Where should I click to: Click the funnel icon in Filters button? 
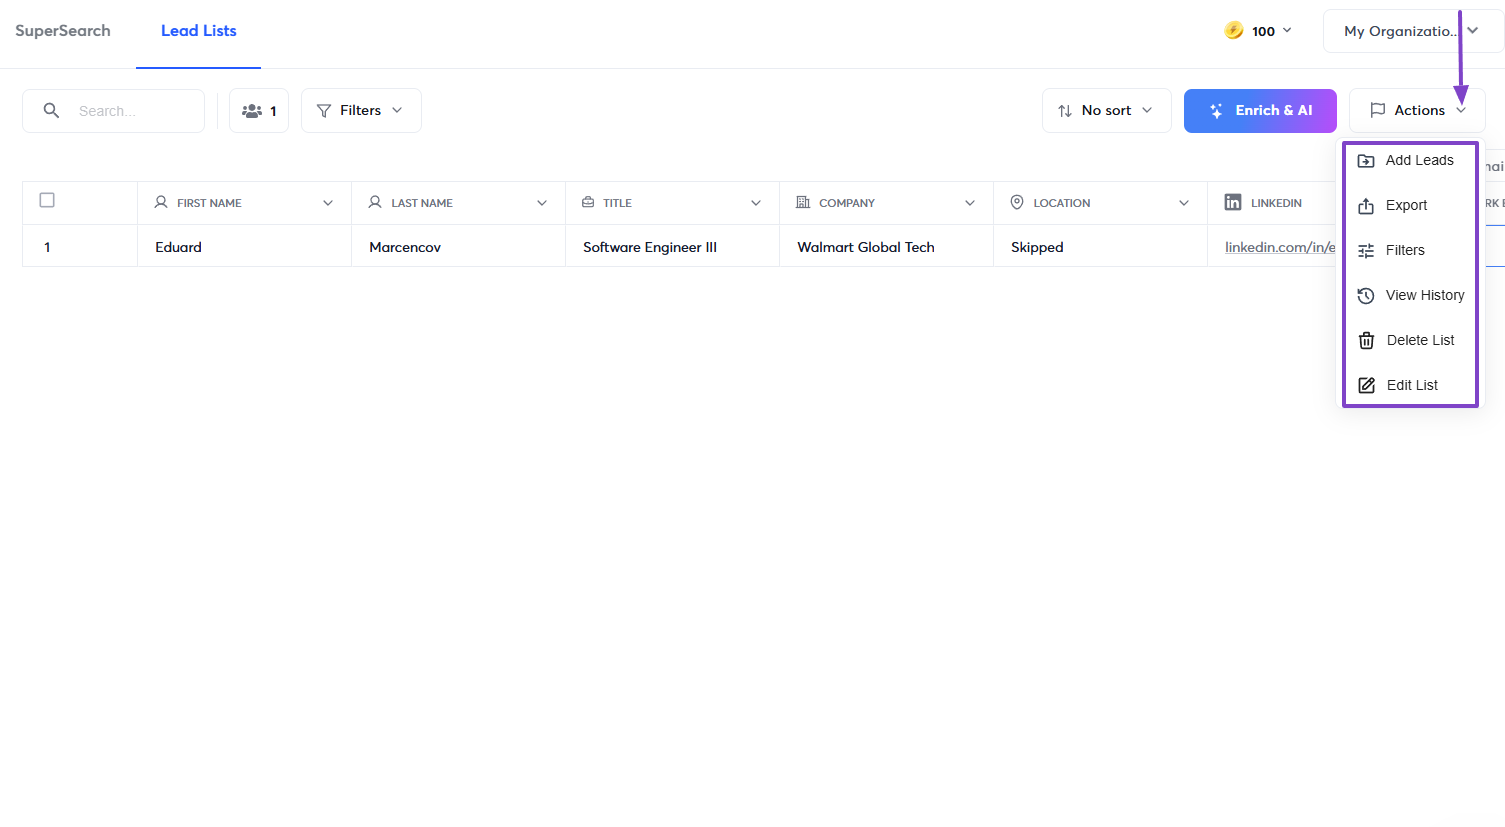(324, 111)
